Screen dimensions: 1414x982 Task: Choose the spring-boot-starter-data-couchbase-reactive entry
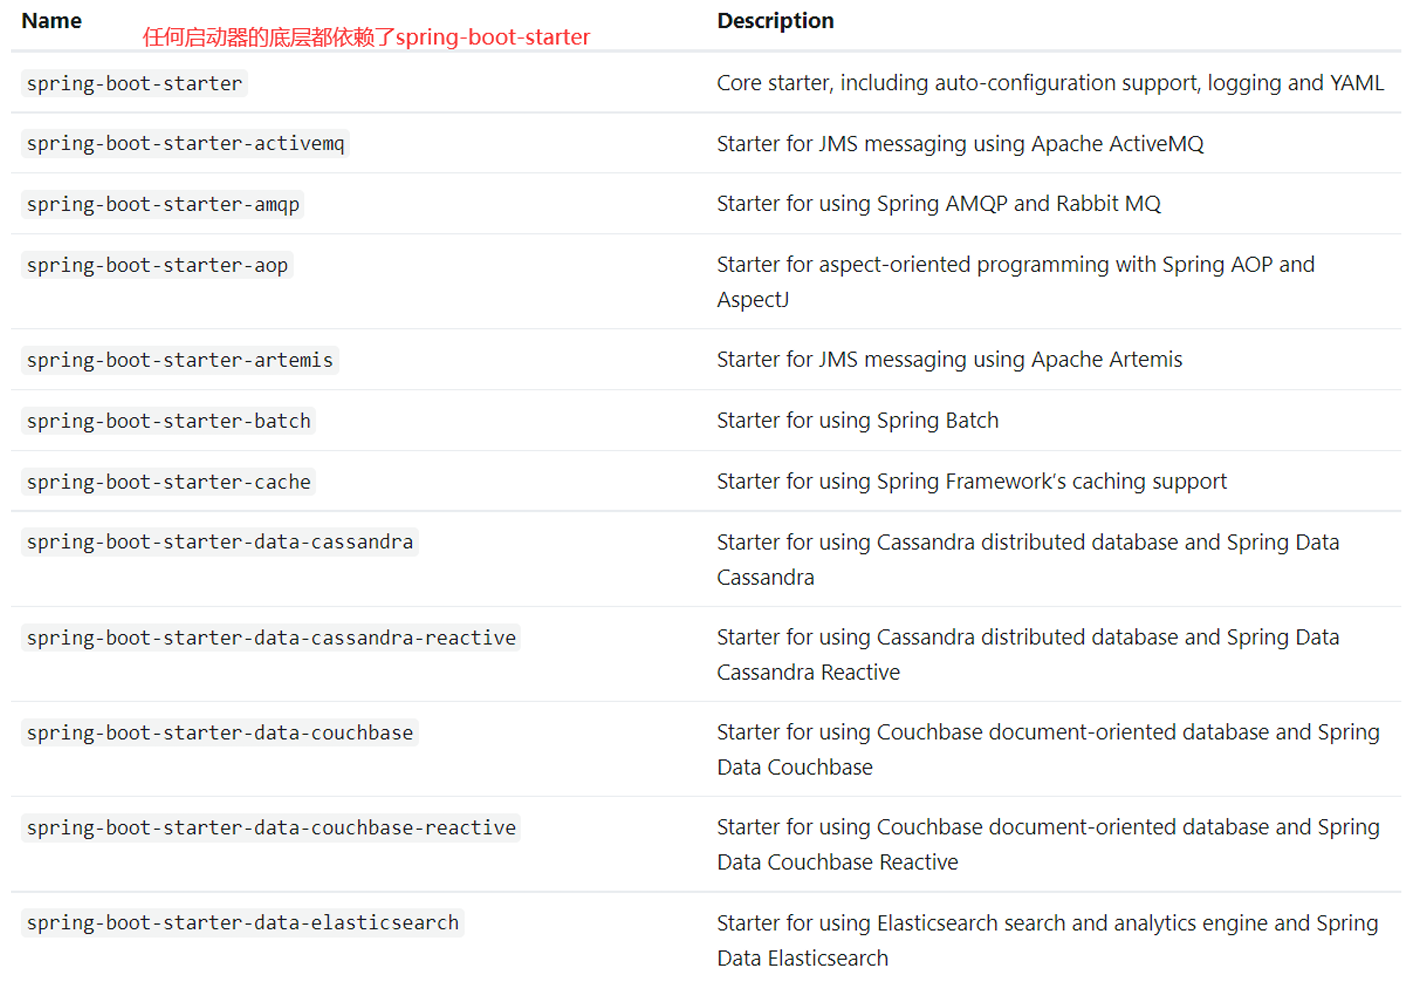click(271, 828)
